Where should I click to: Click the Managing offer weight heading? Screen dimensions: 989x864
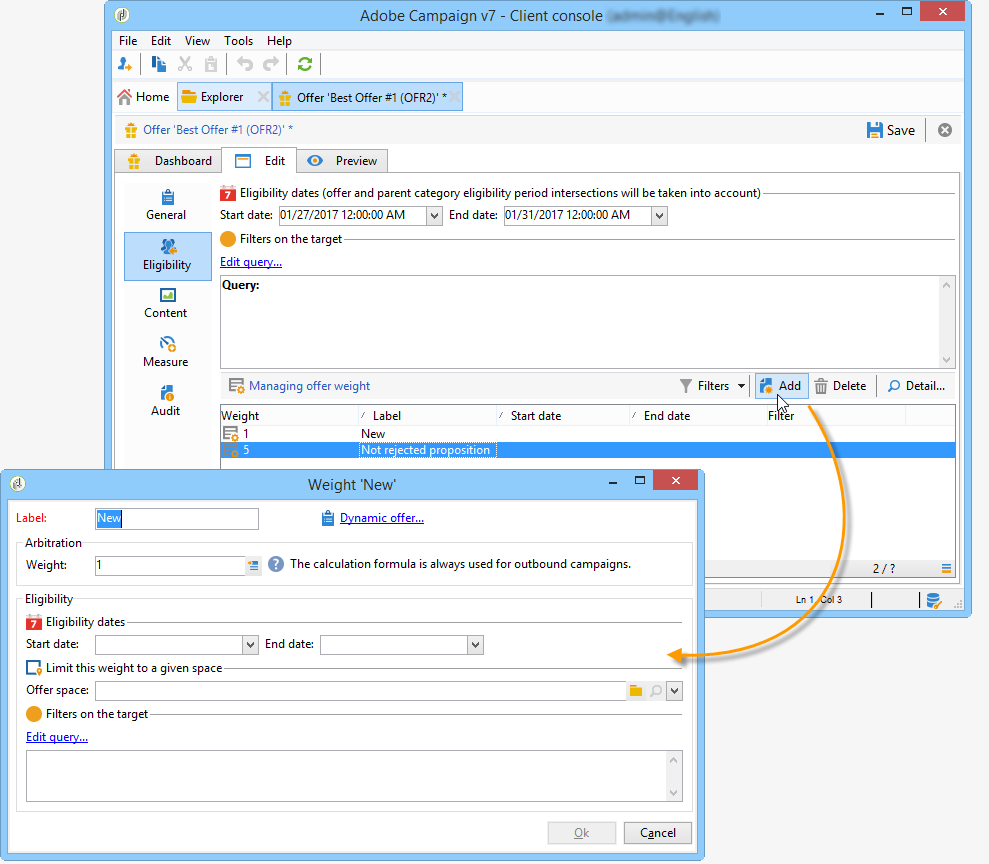(x=310, y=386)
